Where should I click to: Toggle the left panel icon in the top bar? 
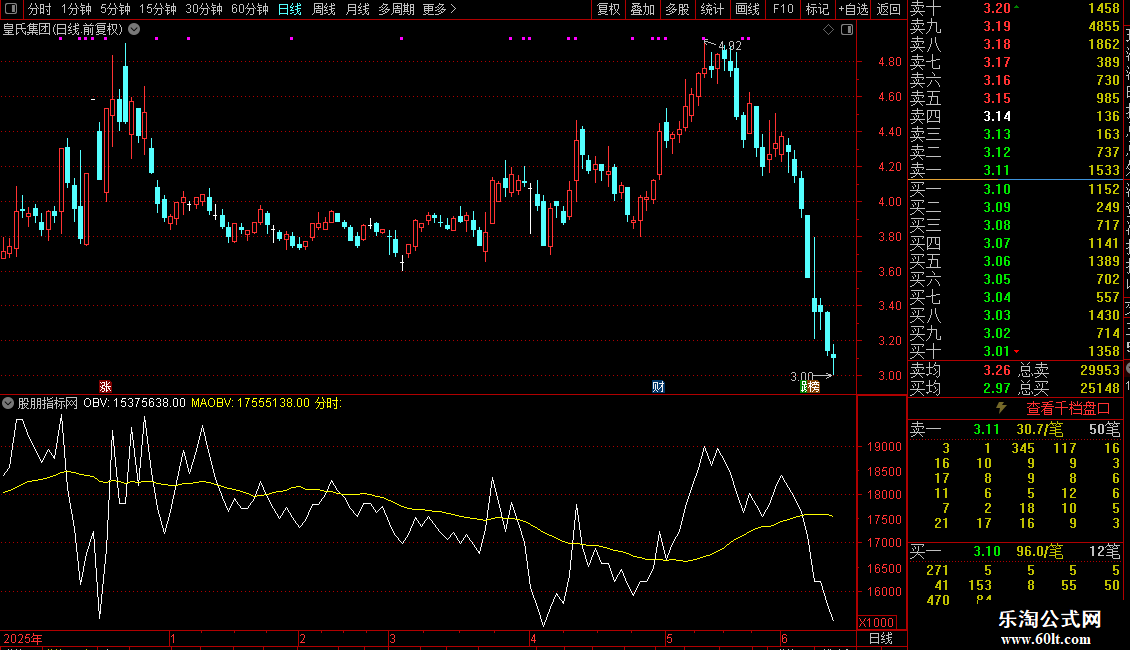tap(11, 9)
